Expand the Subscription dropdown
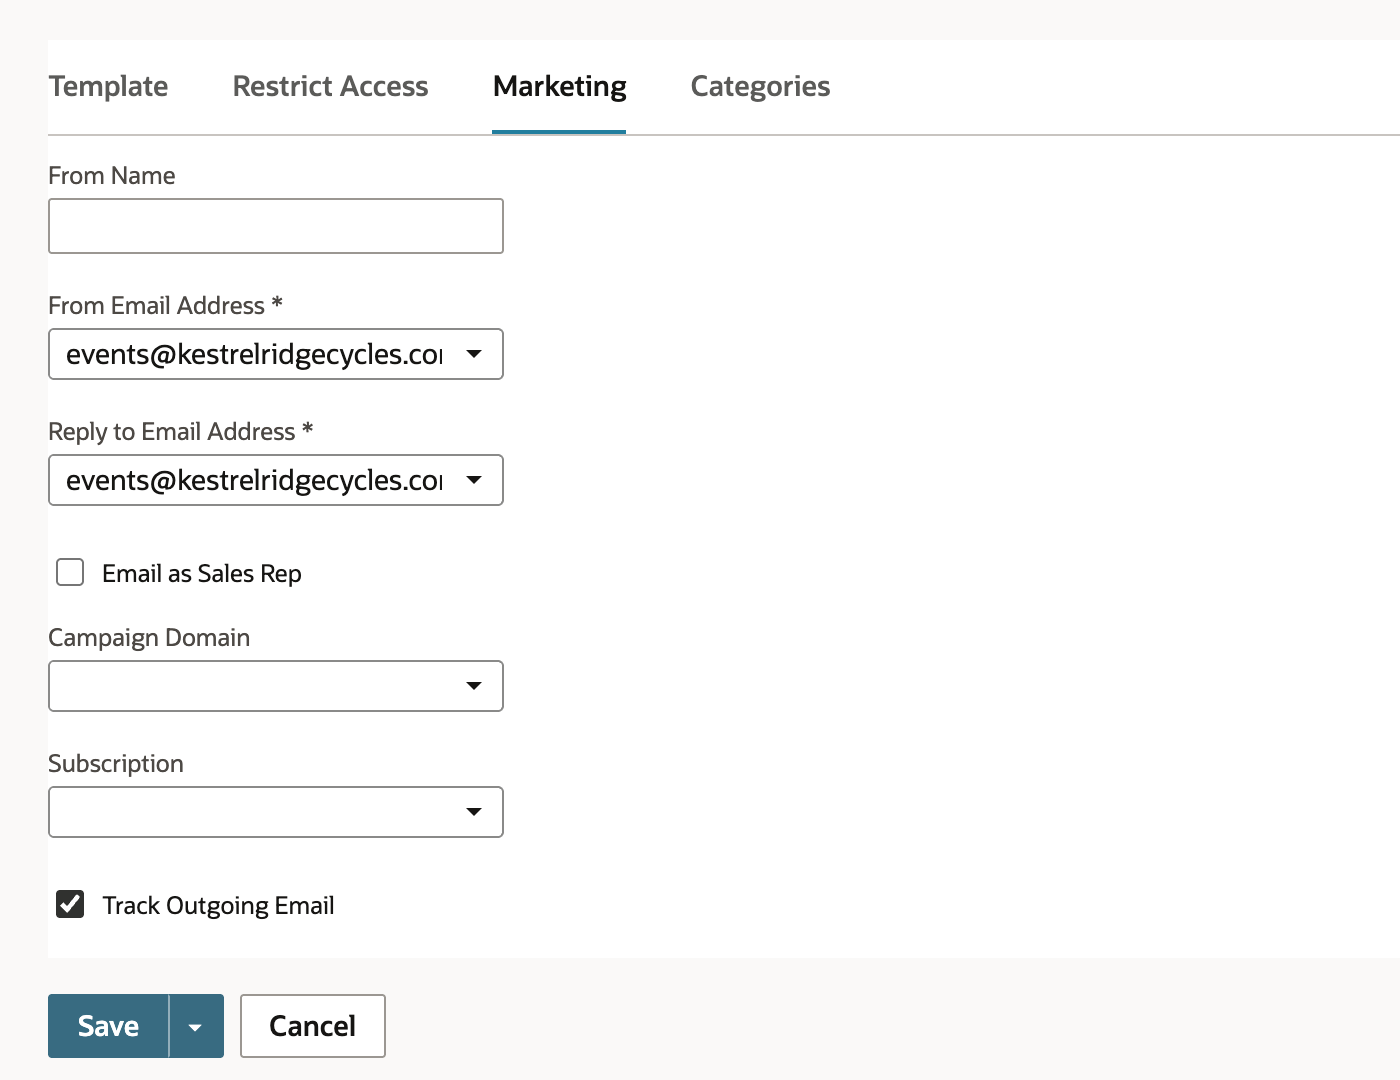This screenshot has height=1080, width=1400. tap(276, 812)
